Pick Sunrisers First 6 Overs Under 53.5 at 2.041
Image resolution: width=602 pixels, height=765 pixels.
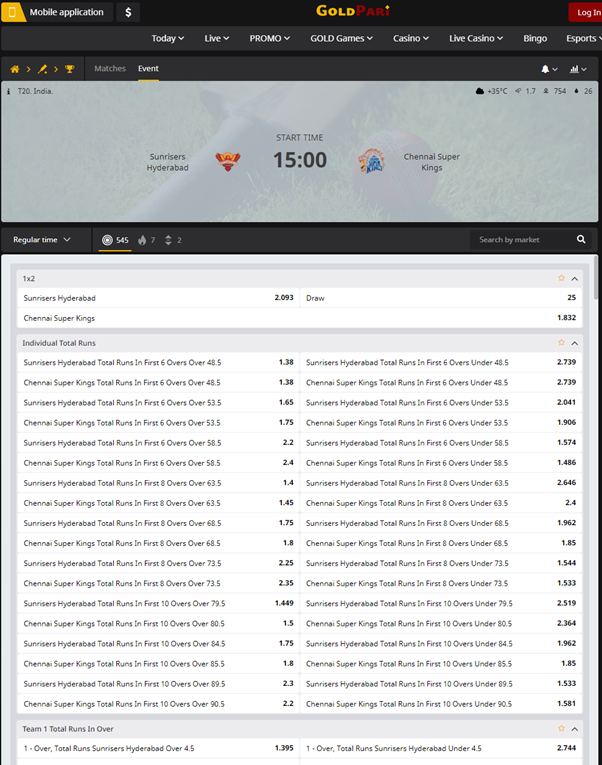pyautogui.click(x=441, y=403)
